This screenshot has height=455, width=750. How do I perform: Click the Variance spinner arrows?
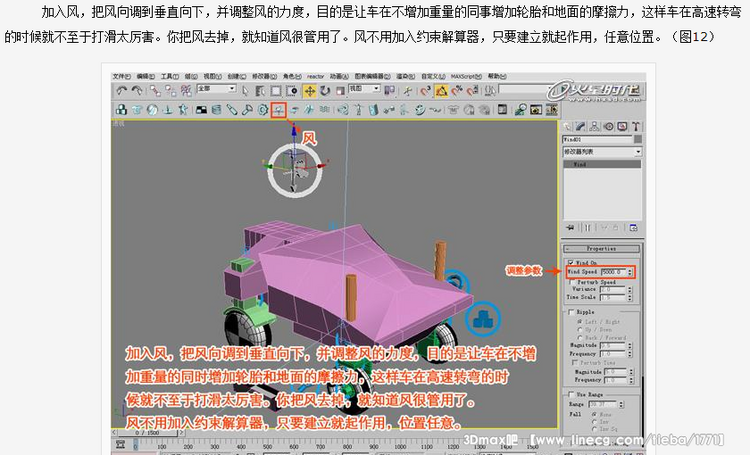629,289
